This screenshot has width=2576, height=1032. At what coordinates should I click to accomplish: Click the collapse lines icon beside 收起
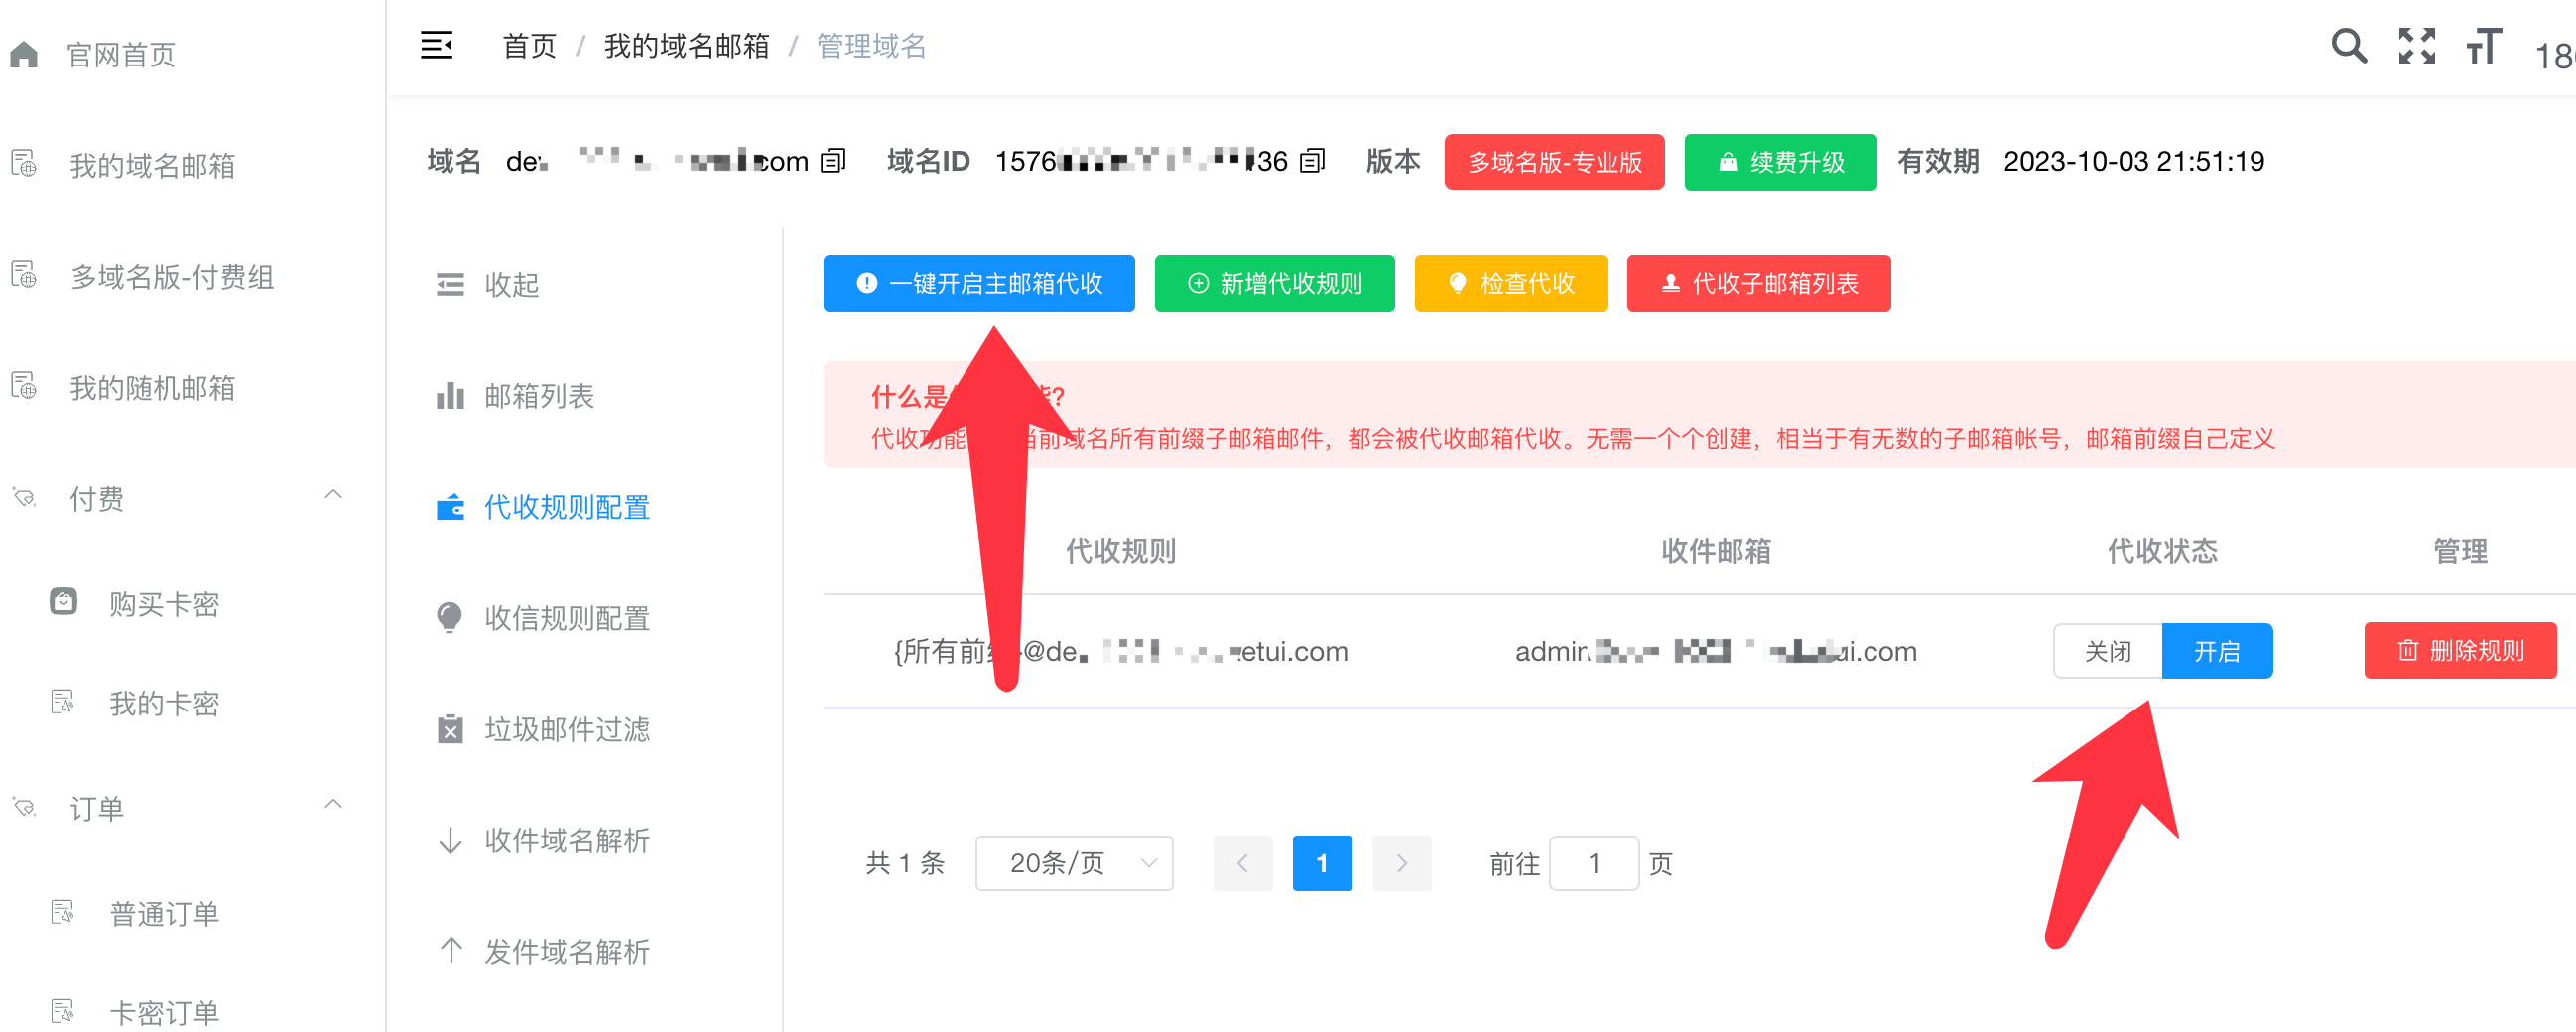450,285
